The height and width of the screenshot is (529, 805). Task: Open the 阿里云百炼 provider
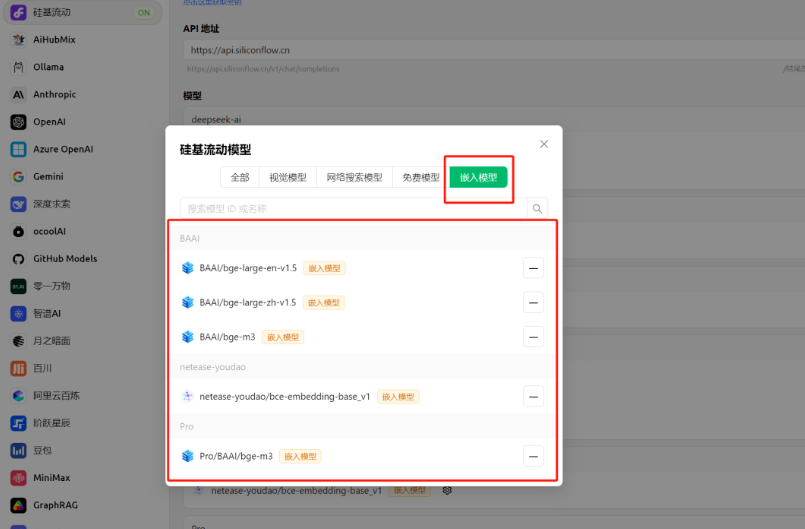coord(82,395)
